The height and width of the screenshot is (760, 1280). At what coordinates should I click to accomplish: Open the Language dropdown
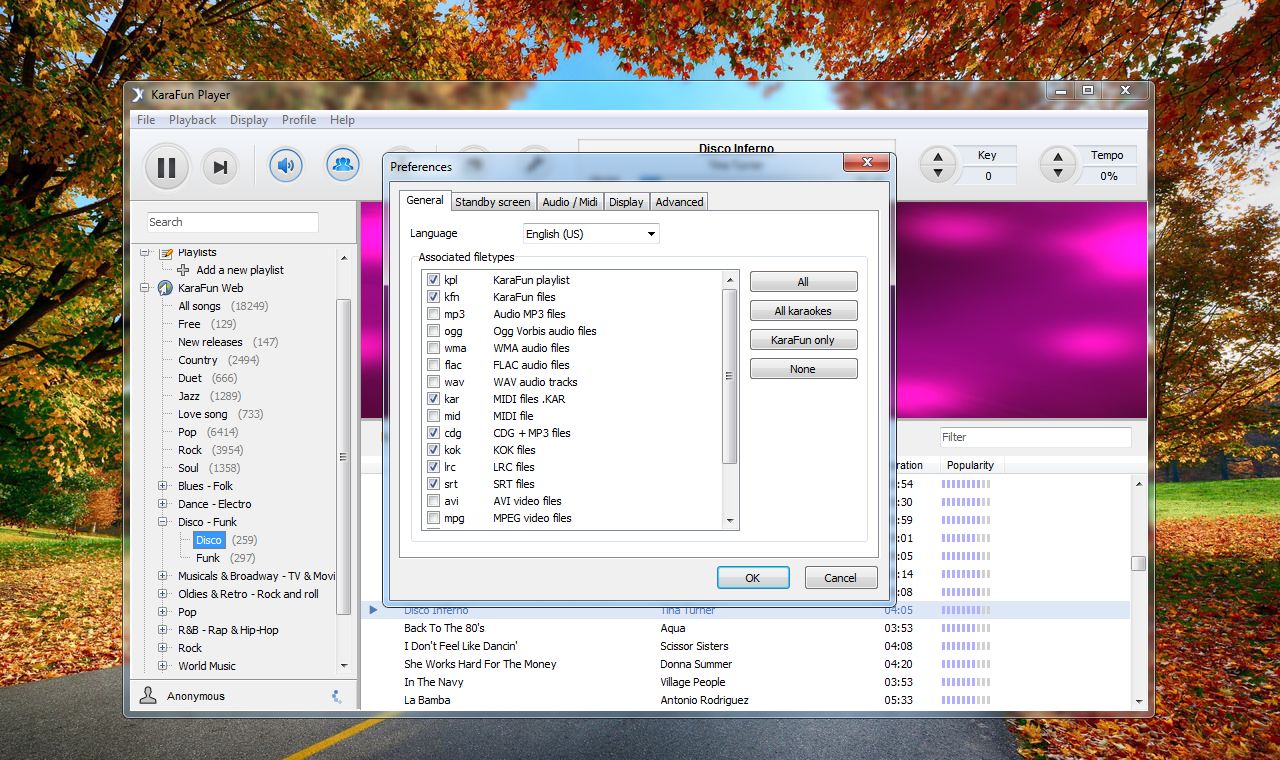(x=591, y=234)
